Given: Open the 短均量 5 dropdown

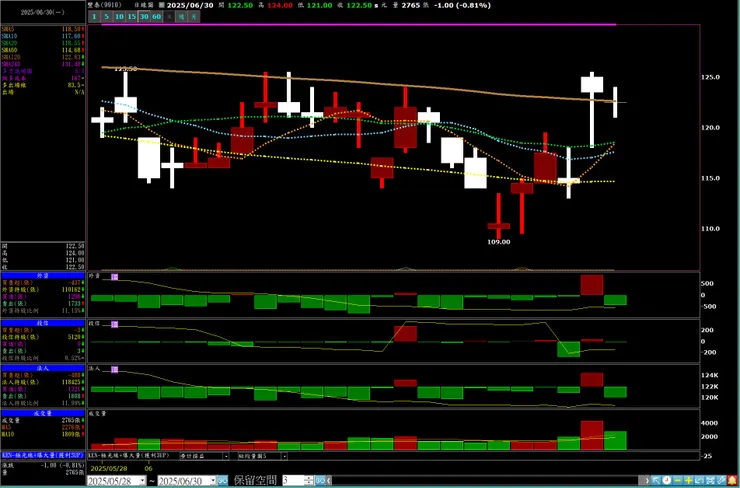Looking at the screenshot, I should (285, 456).
